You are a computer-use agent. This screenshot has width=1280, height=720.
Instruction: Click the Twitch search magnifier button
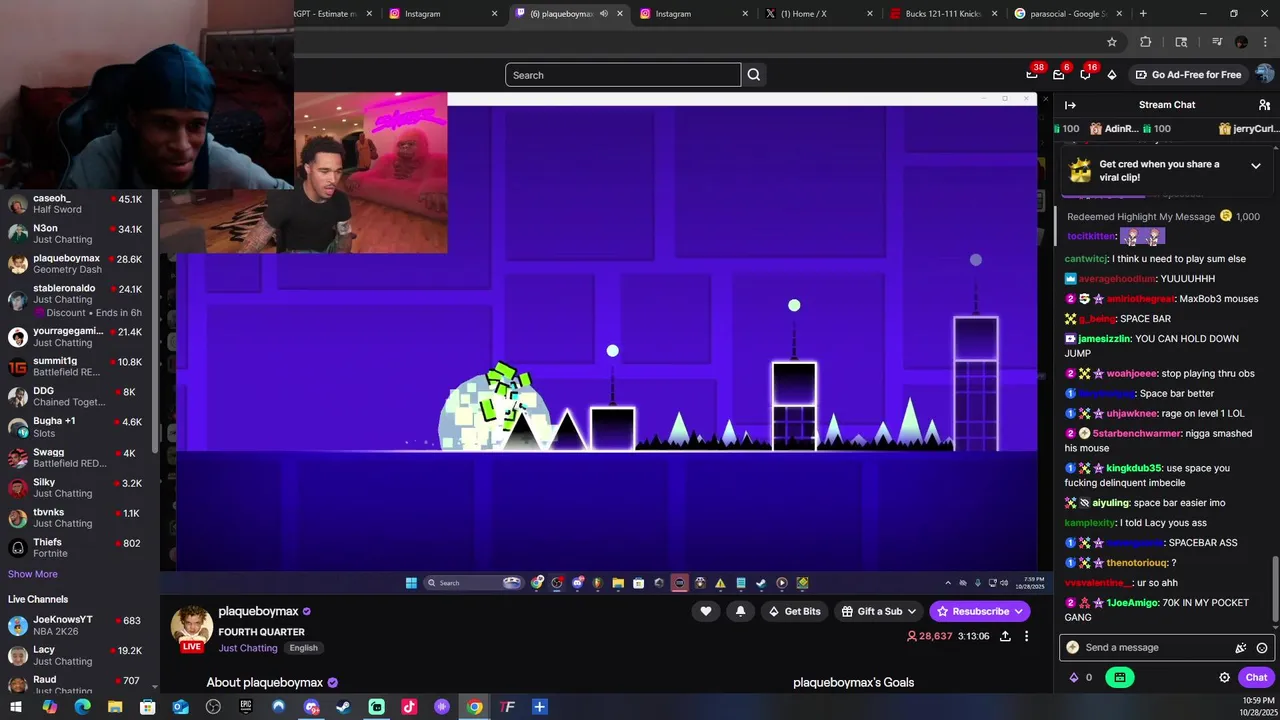click(x=754, y=75)
